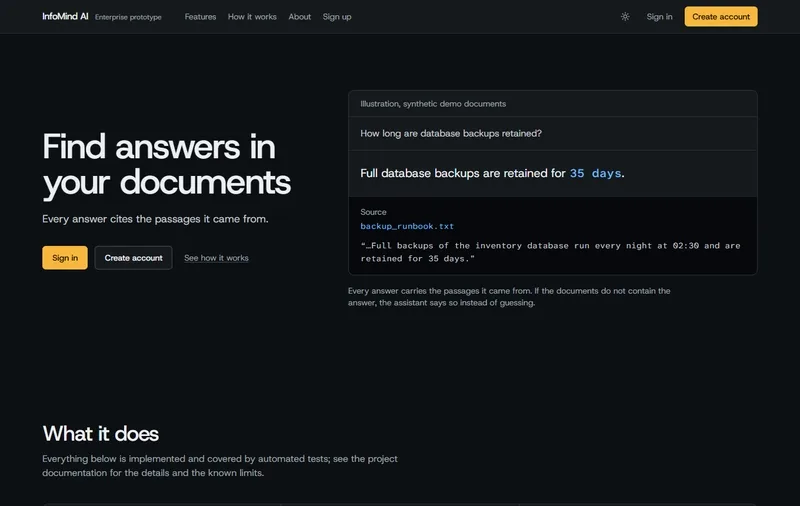
Task: Toggle the light/dark theme sun icon
Action: (x=625, y=17)
